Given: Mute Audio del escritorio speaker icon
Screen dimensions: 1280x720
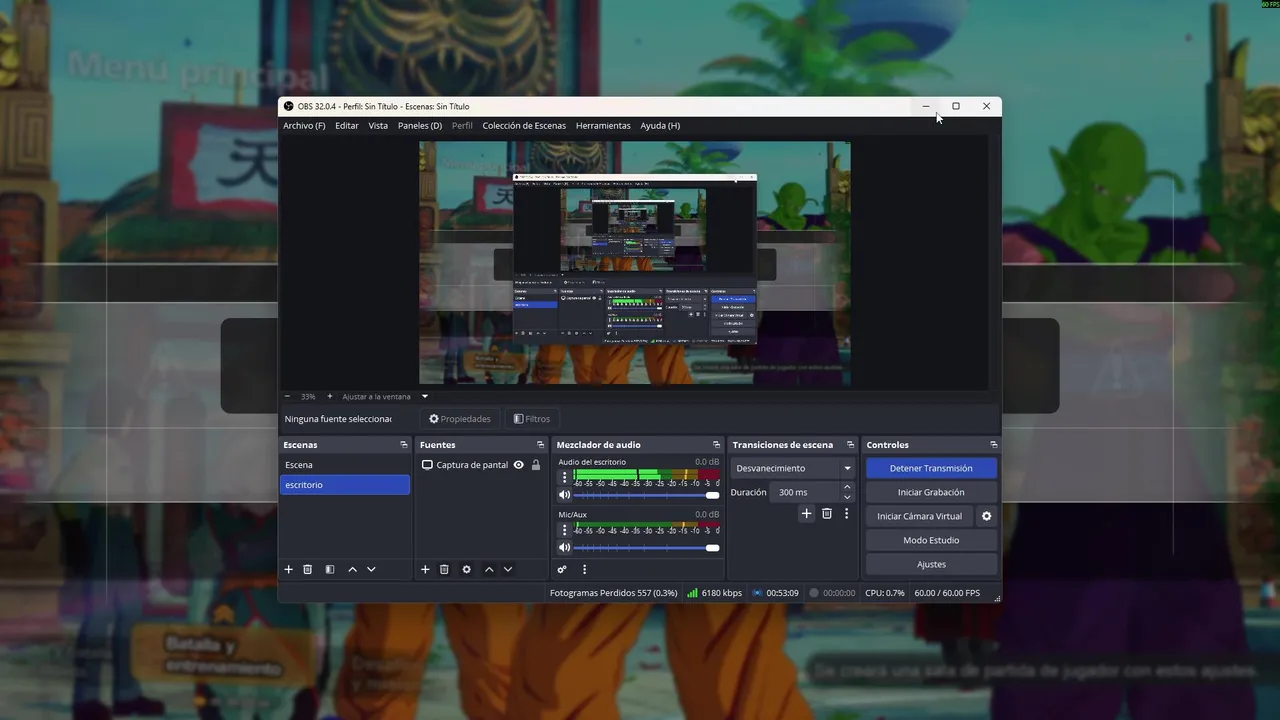Looking at the screenshot, I should tap(564, 495).
